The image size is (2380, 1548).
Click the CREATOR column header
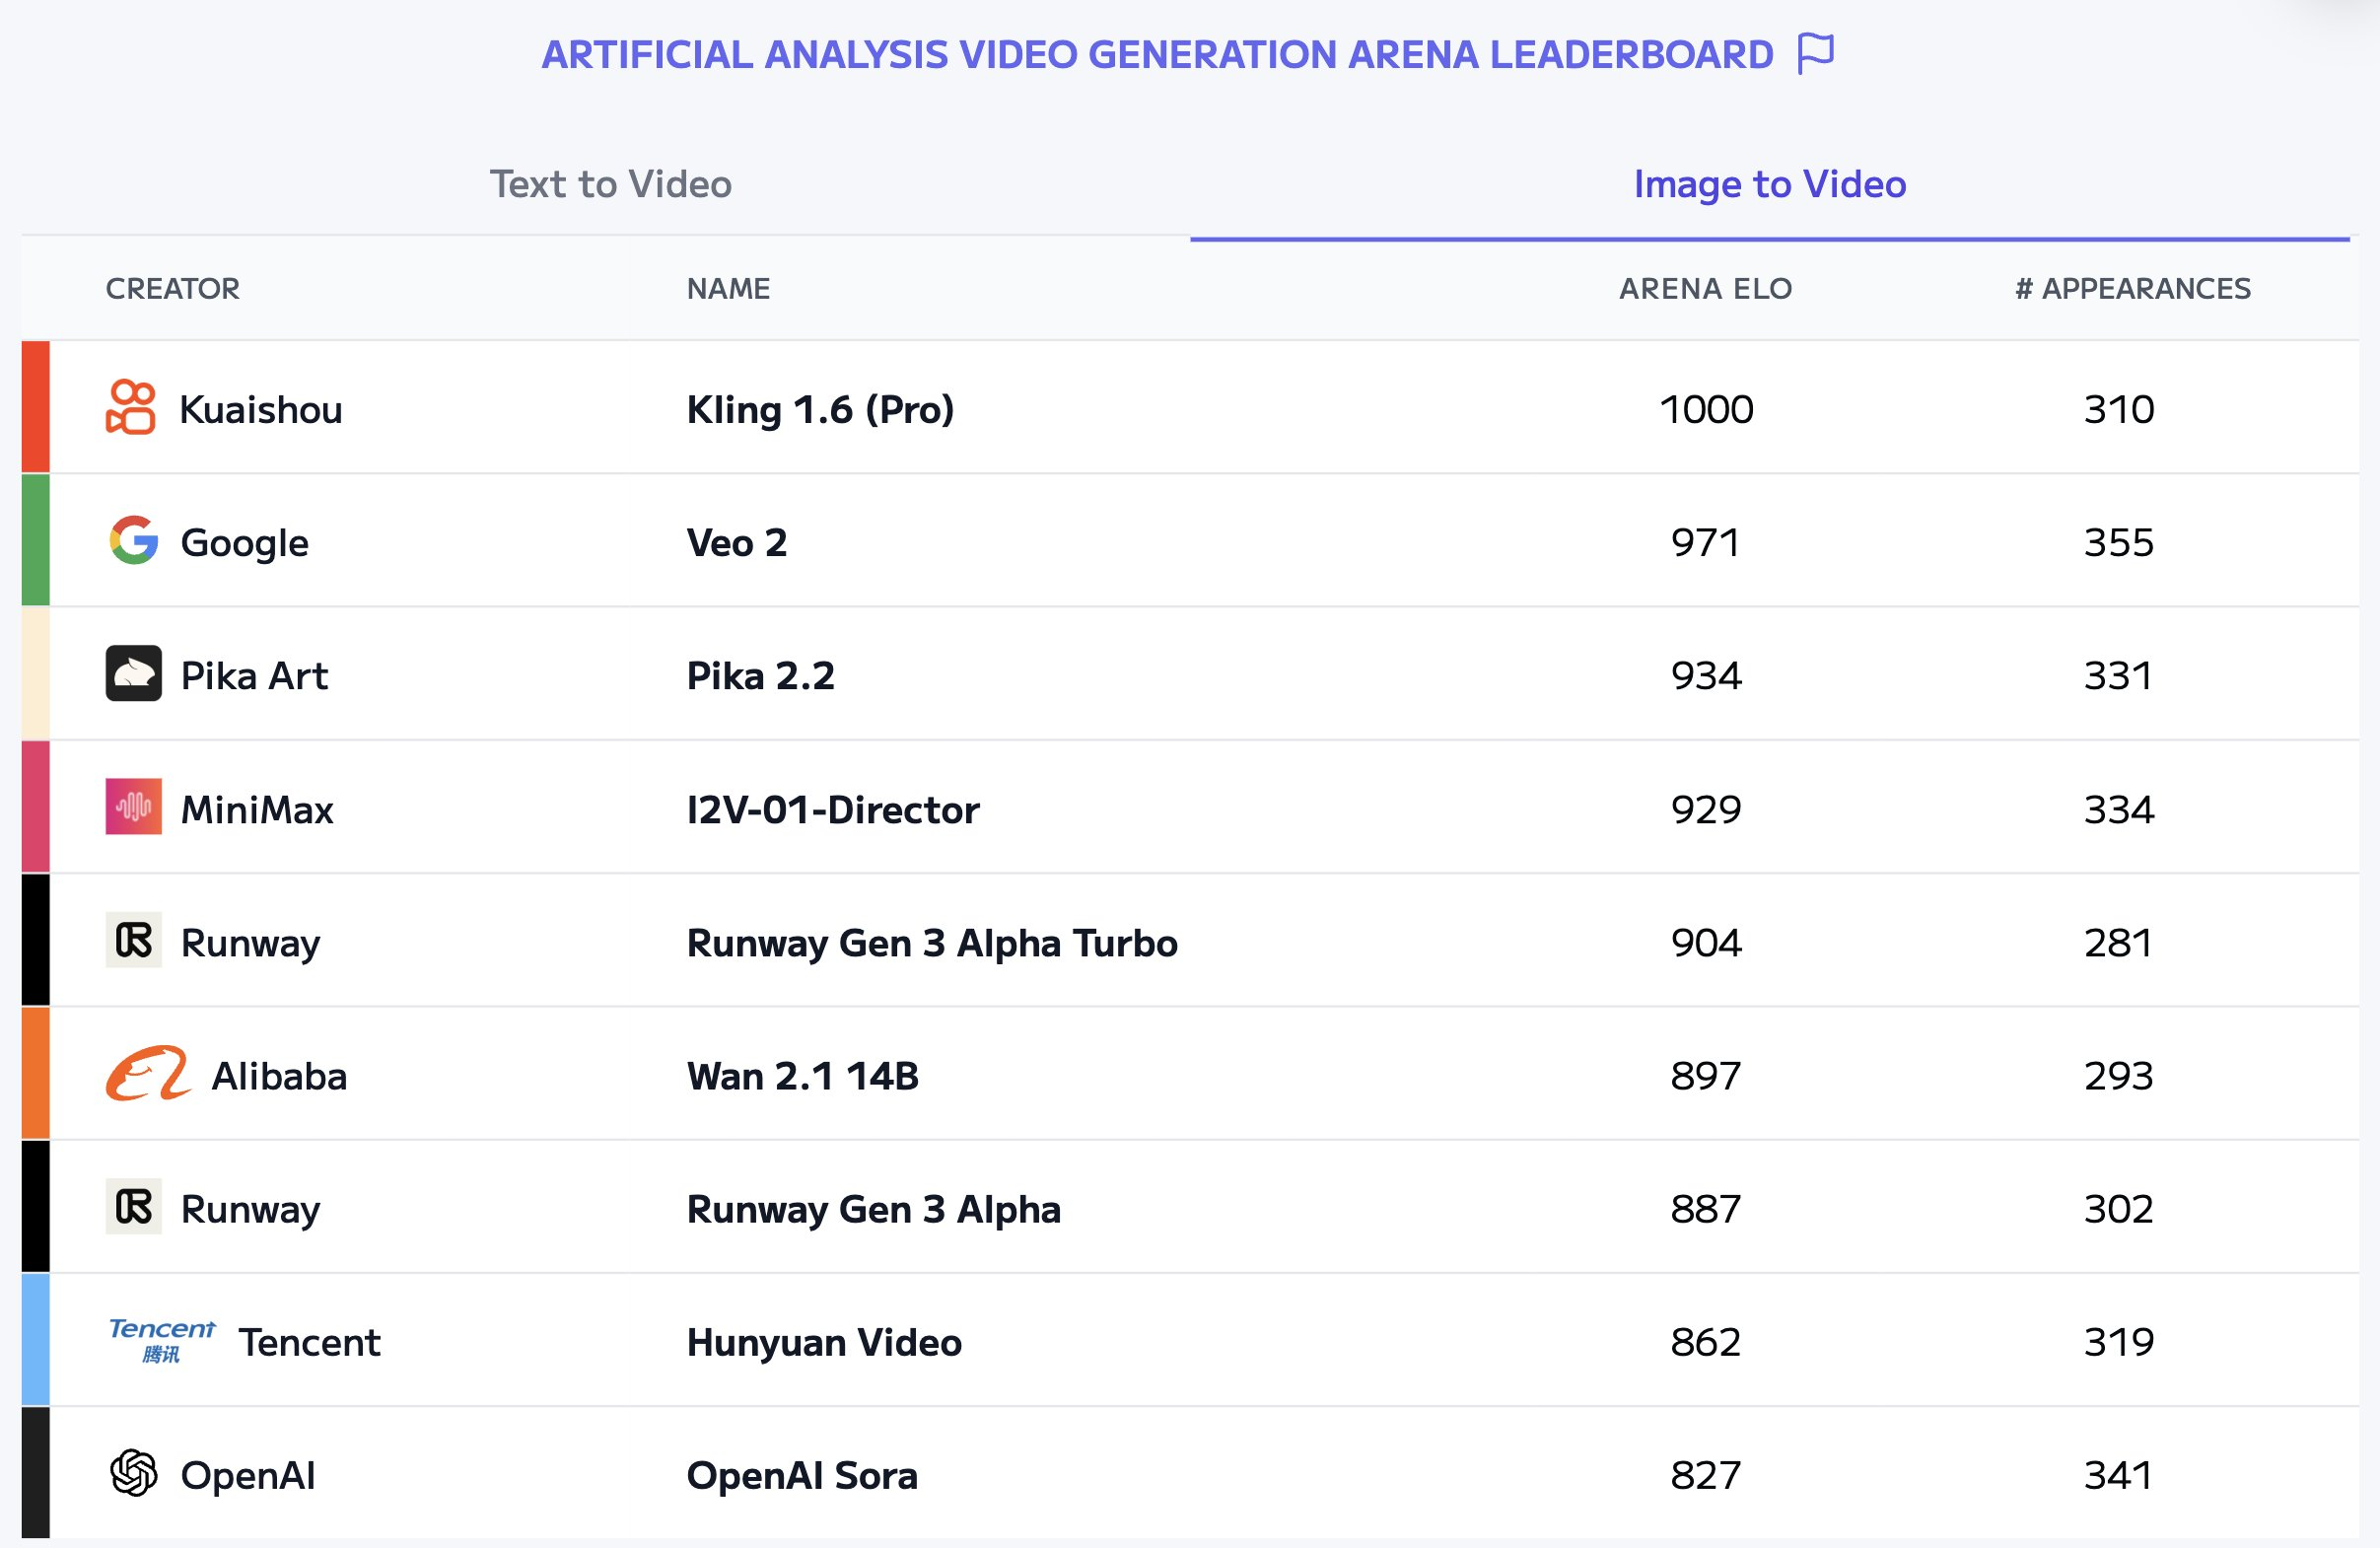click(172, 289)
